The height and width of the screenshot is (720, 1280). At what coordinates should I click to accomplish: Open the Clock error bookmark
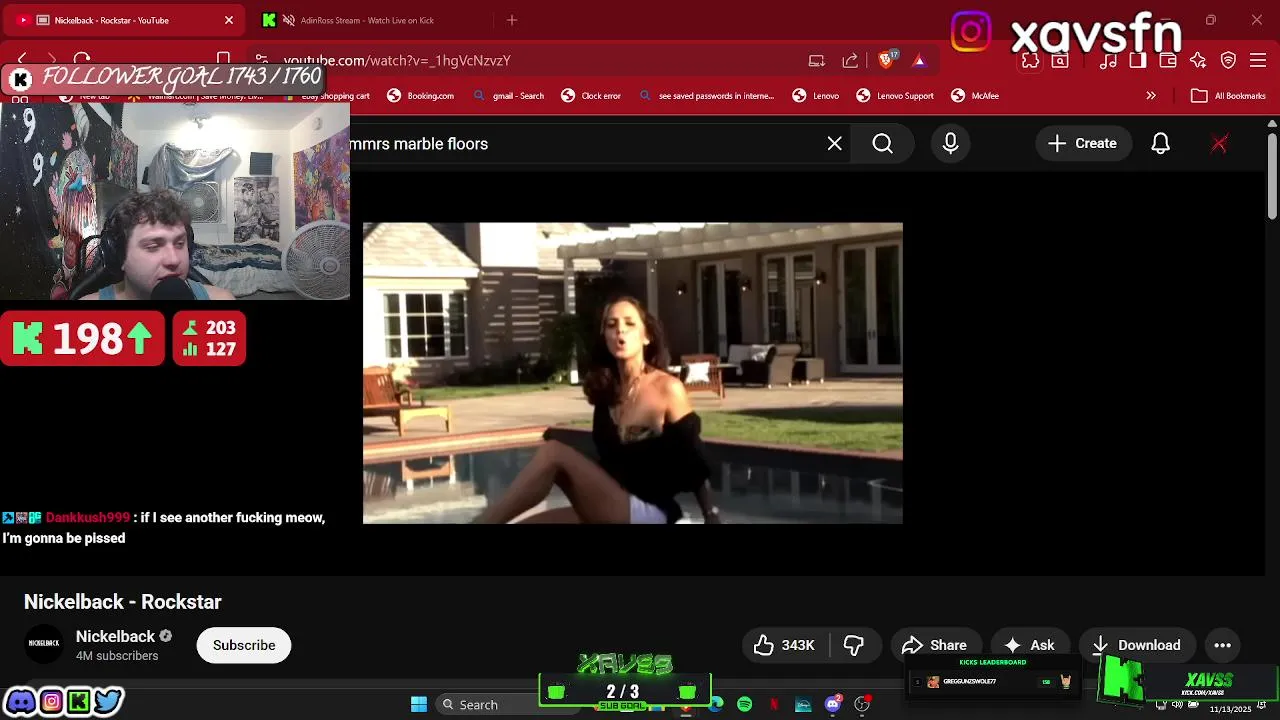point(591,96)
